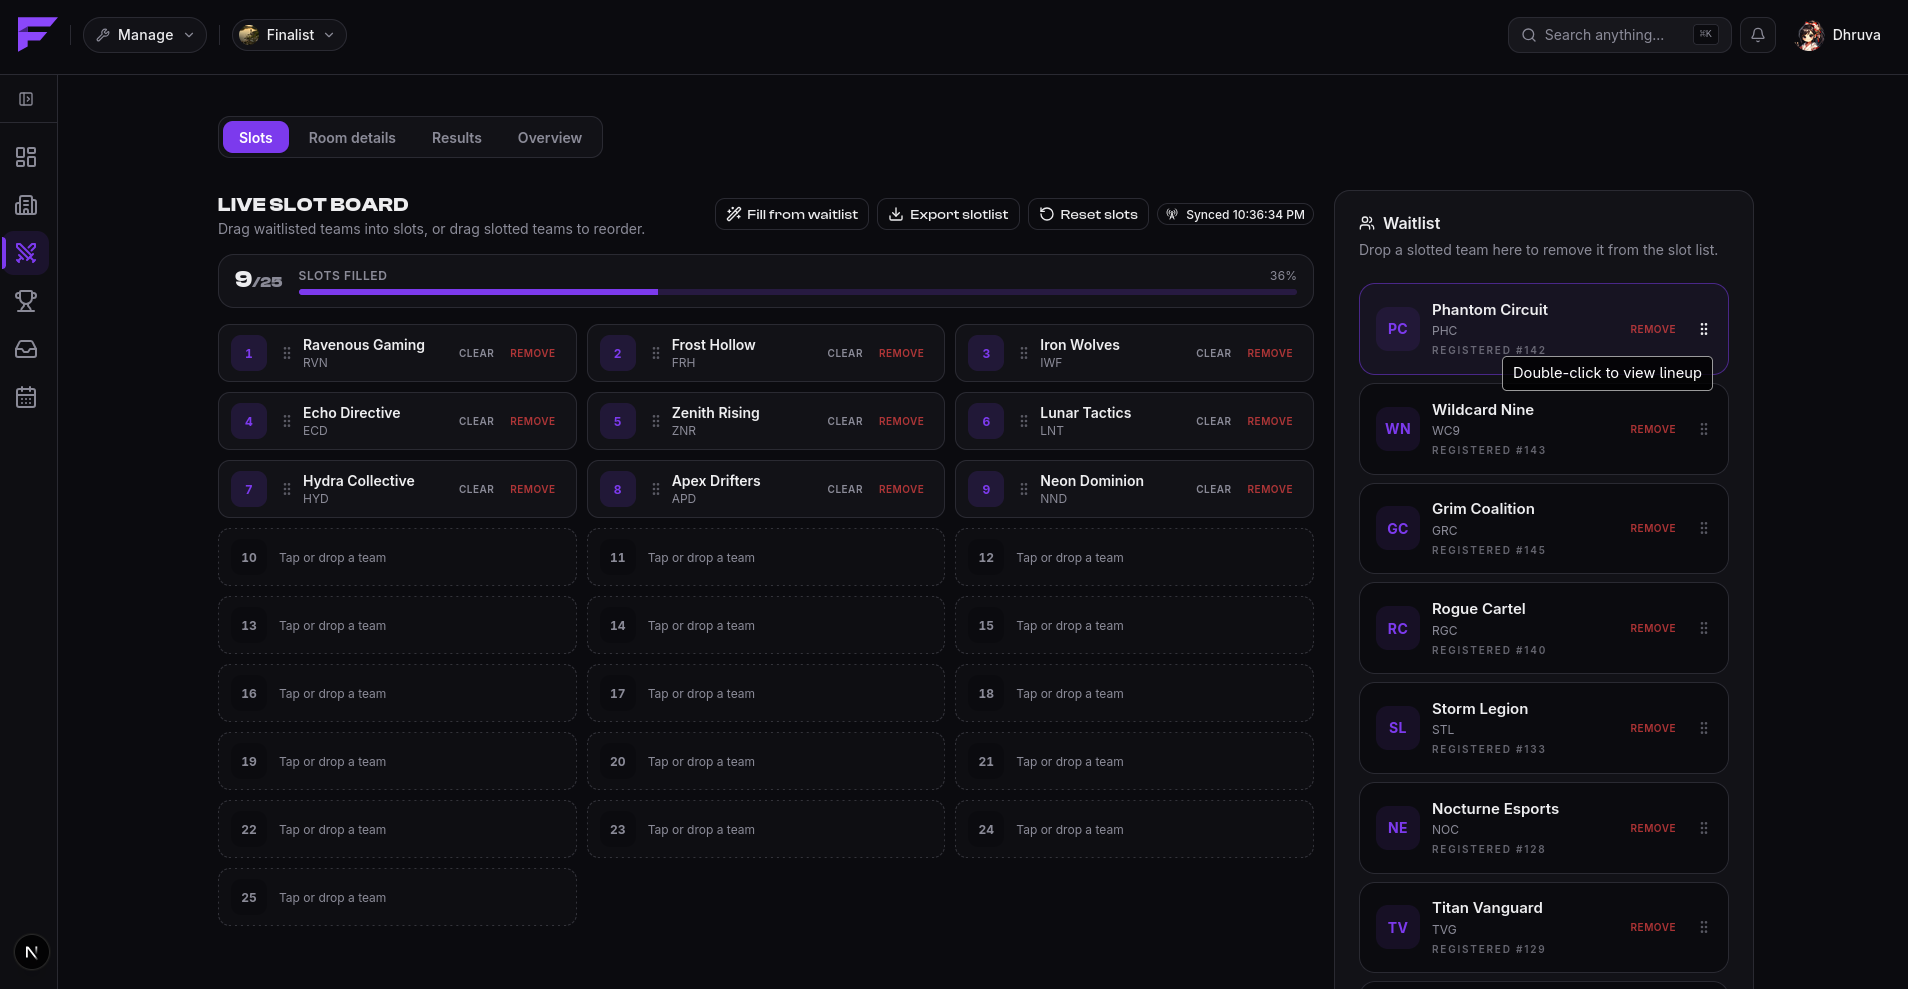Click the slots filled progress bar
This screenshot has width=1908, height=989.
[x=798, y=292]
